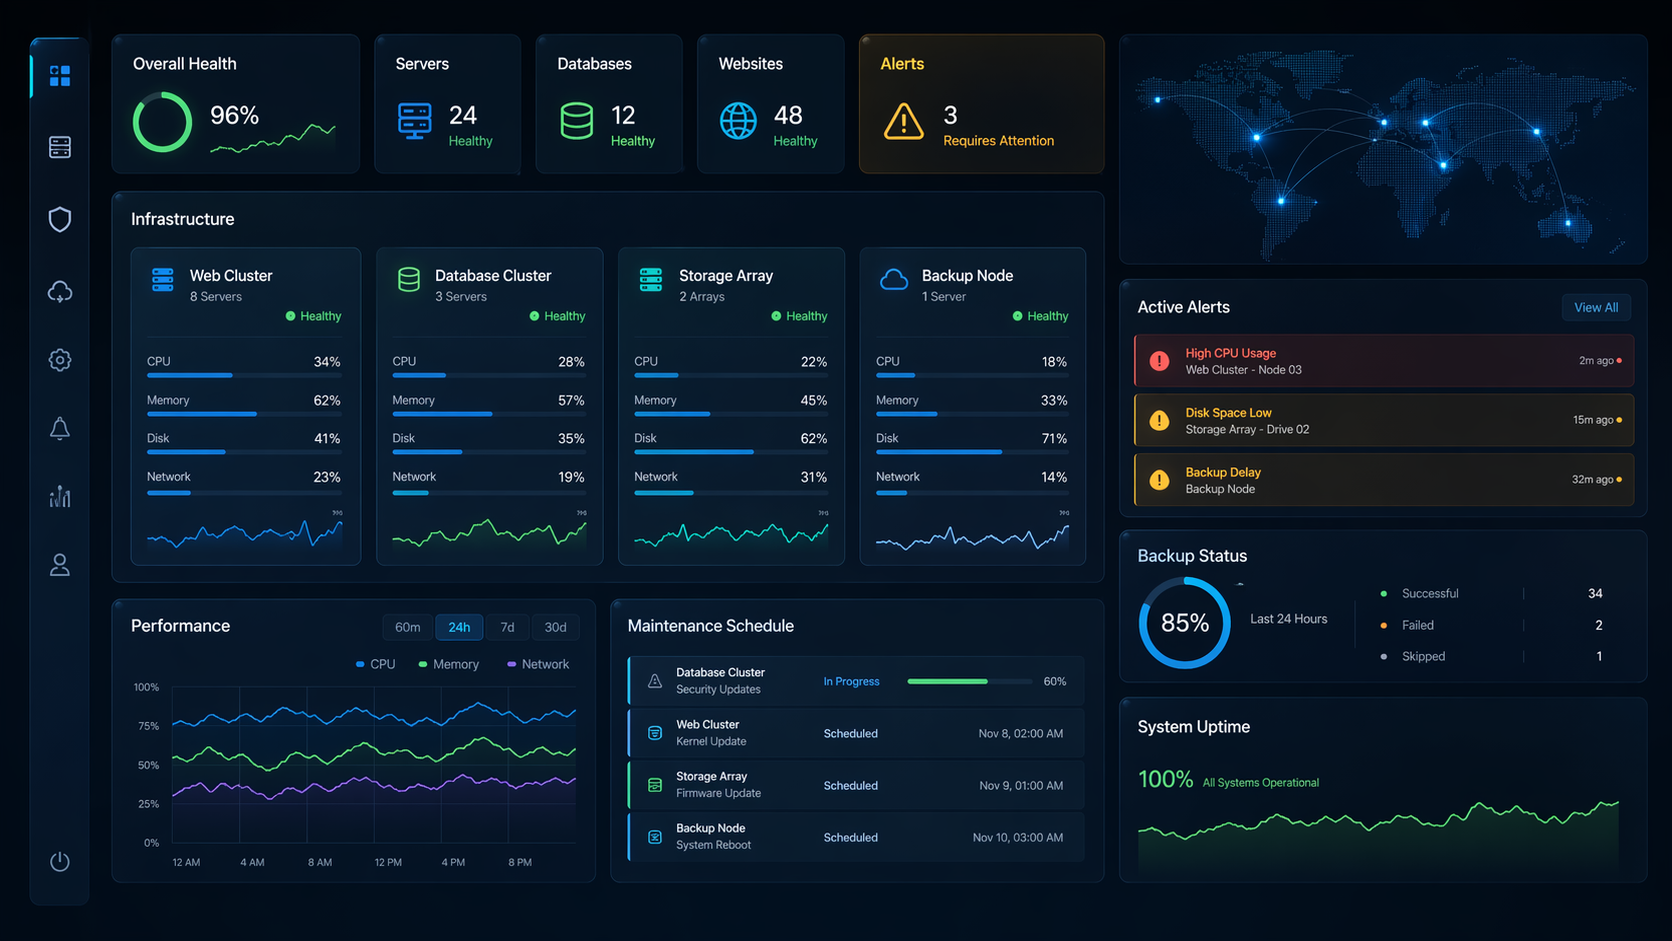Click the Skipped backups row
This screenshot has height=941, width=1672.
point(1492,656)
